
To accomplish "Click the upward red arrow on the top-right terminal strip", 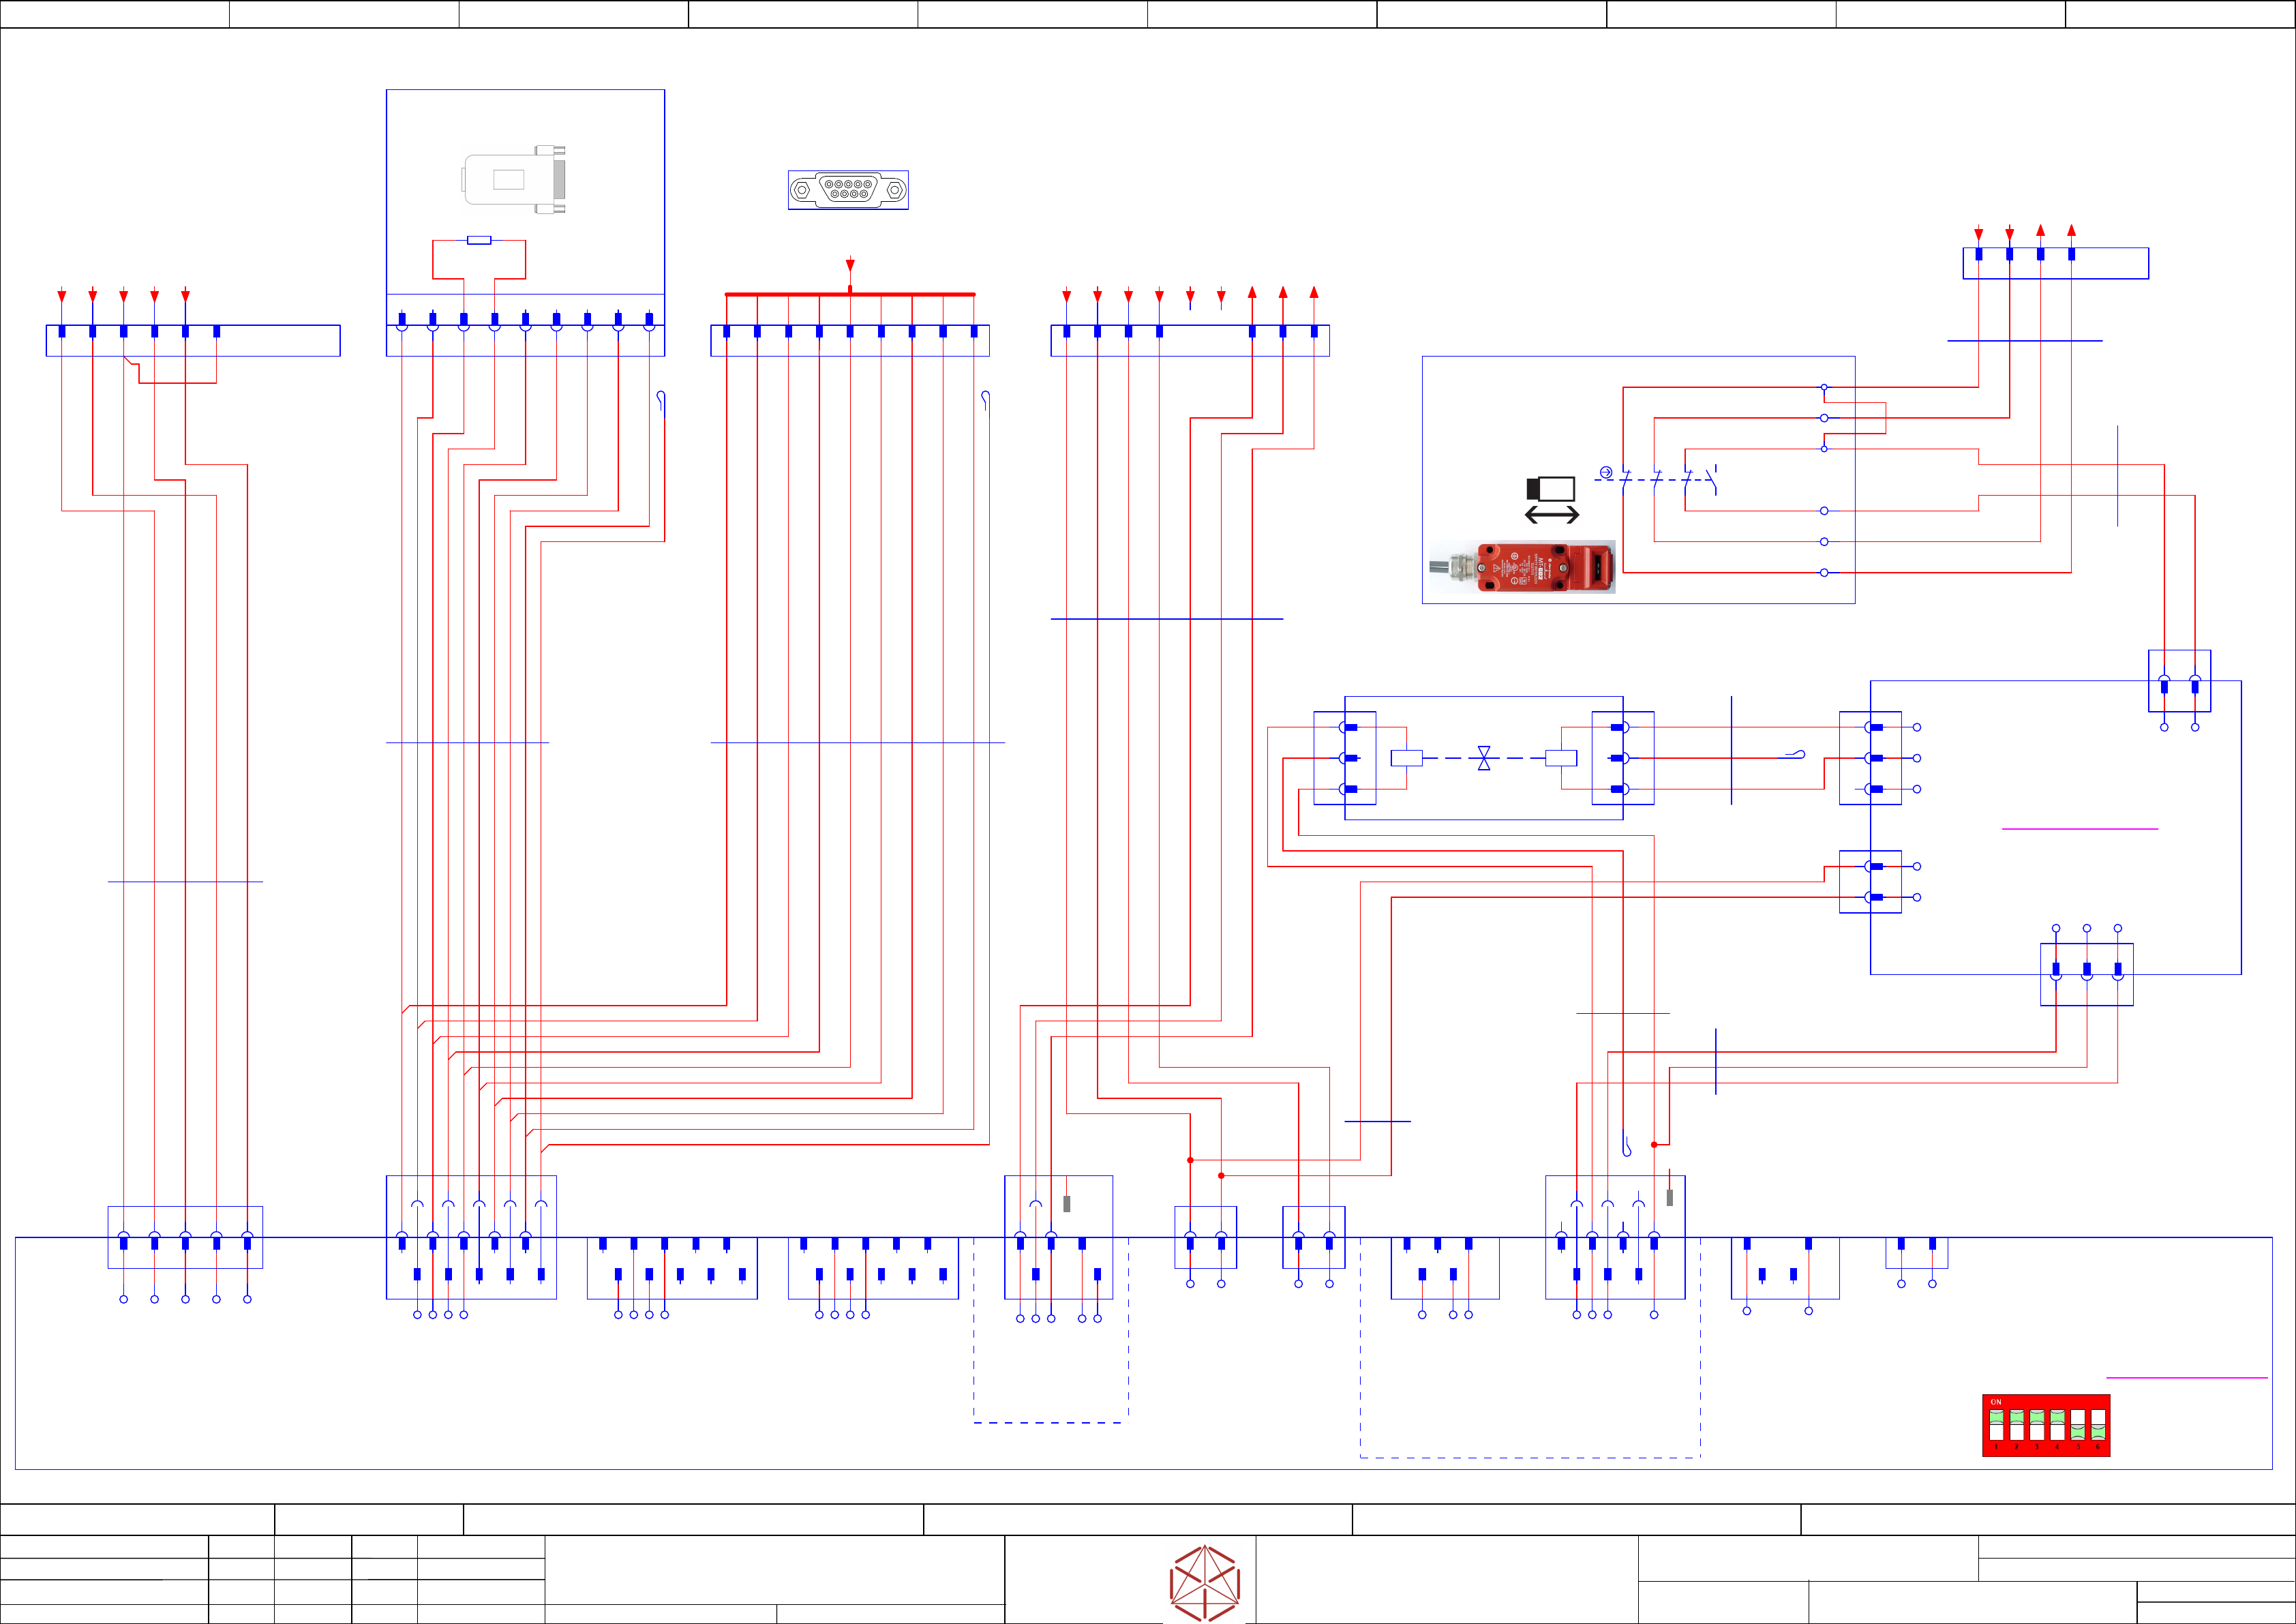I will point(2040,231).
